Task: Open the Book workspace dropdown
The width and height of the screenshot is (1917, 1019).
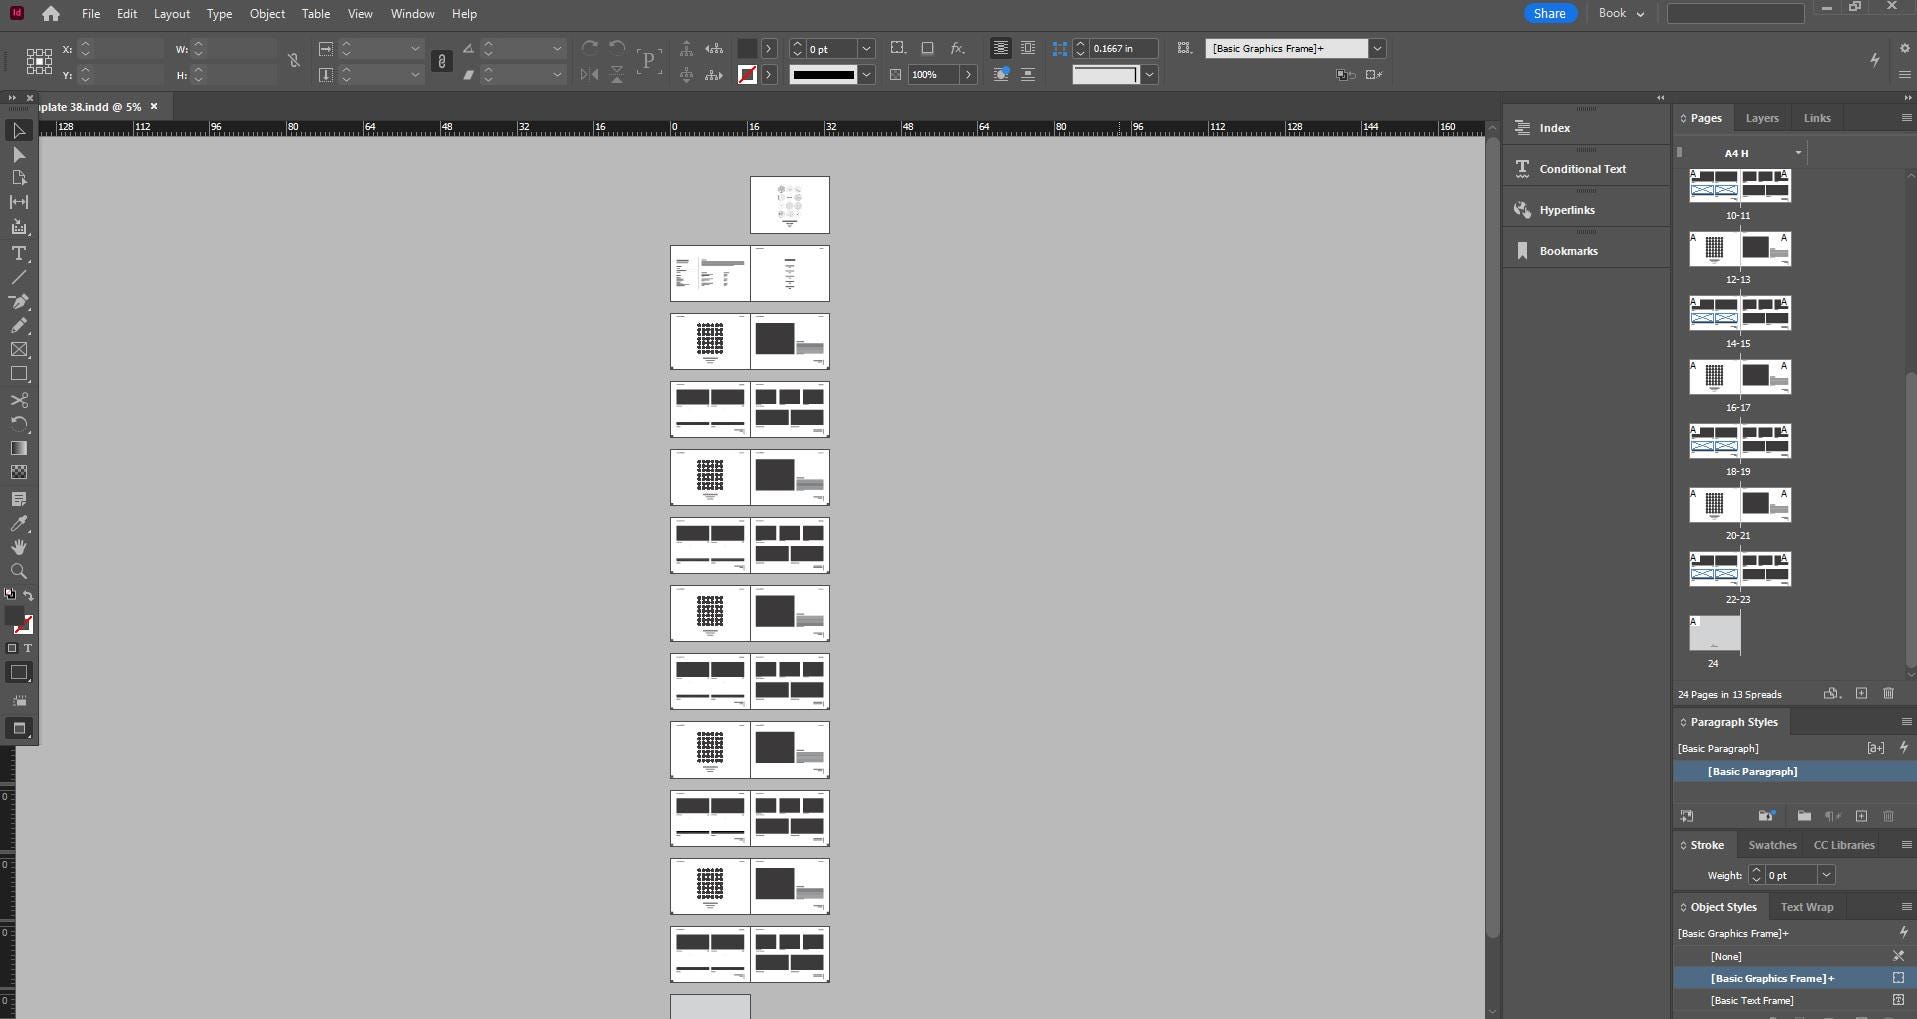Action: point(1620,14)
